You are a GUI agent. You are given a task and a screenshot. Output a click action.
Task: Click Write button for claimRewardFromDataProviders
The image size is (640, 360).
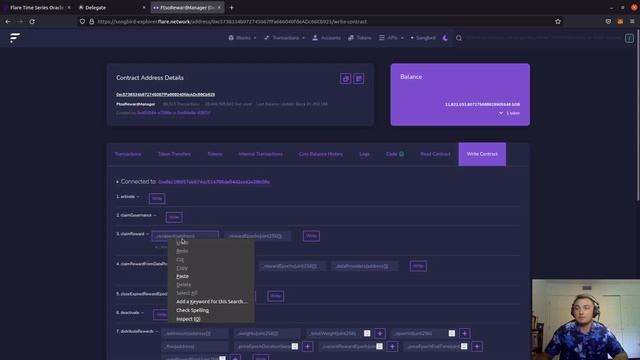point(418,266)
